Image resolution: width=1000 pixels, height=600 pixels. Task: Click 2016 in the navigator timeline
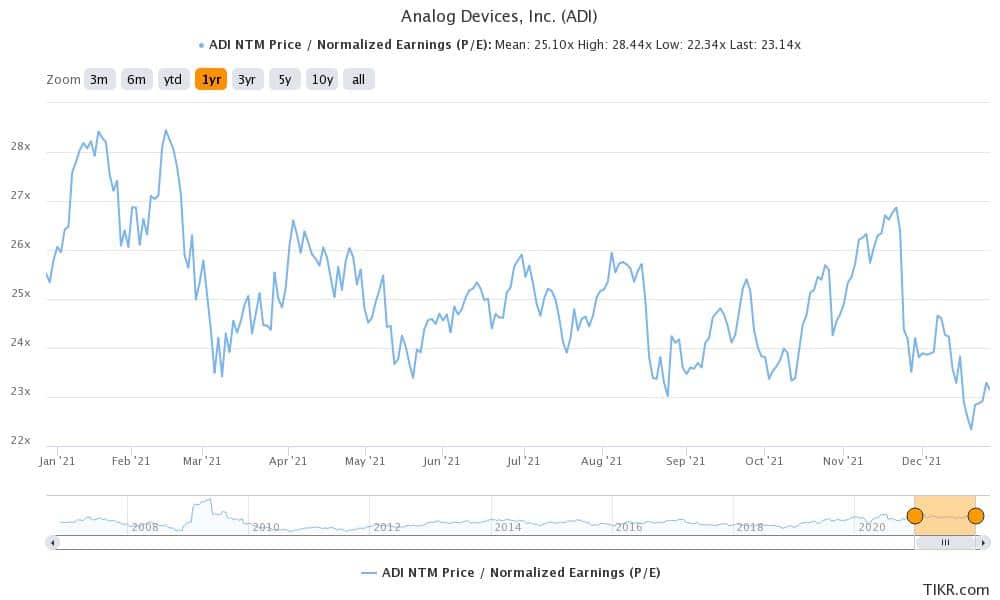629,527
